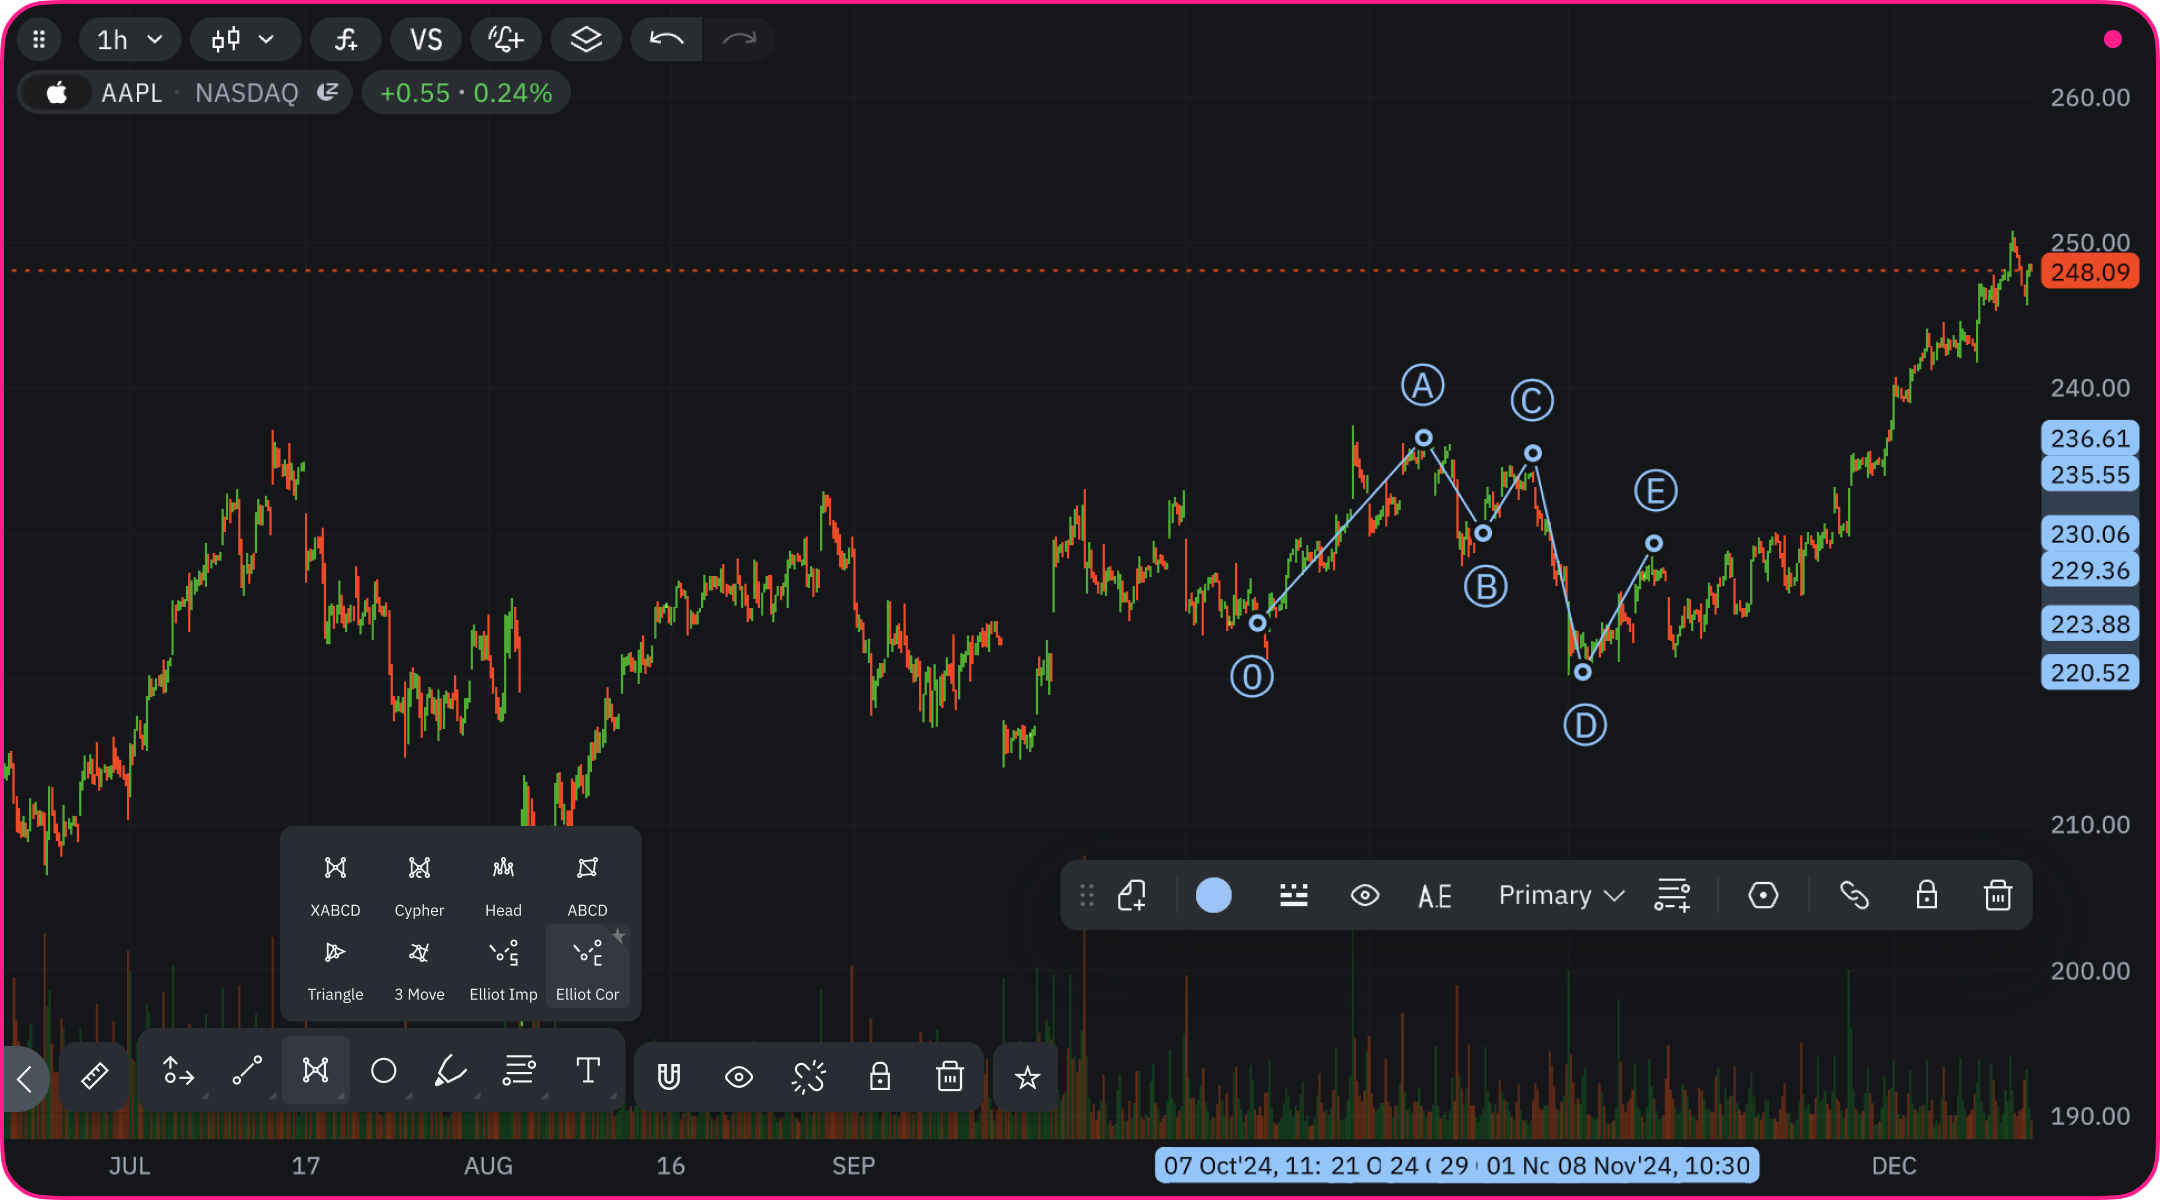The height and width of the screenshot is (1200, 2160).
Task: Expand the candle chart type dropdown
Action: [244, 40]
